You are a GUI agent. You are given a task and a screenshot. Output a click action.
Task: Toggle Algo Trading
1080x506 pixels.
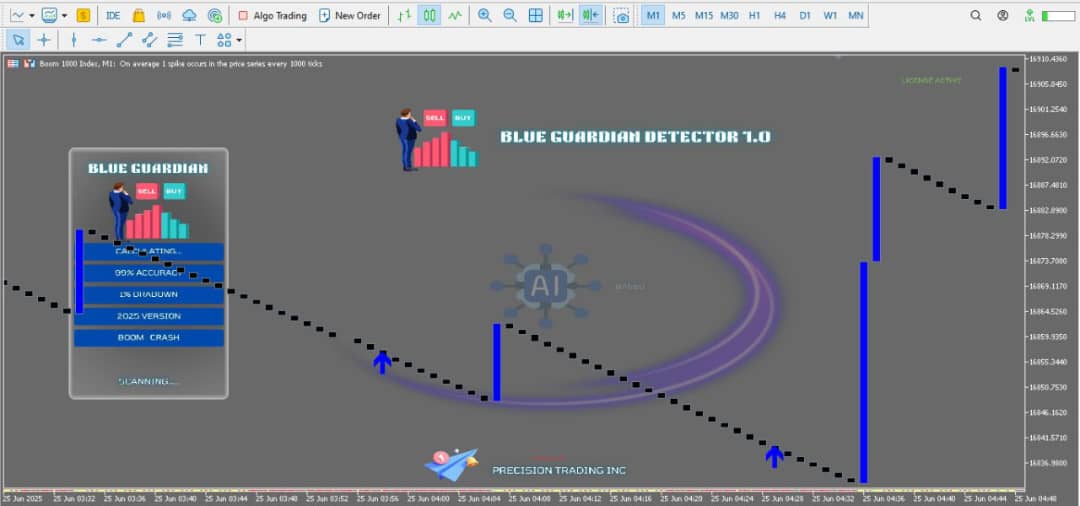(272, 15)
